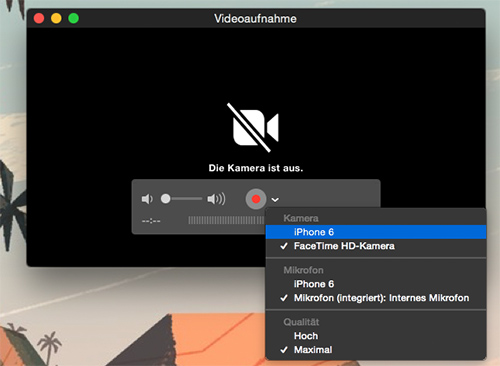Minimize the Videoaufnahme window
This screenshot has height=366, width=500.
(x=56, y=18)
